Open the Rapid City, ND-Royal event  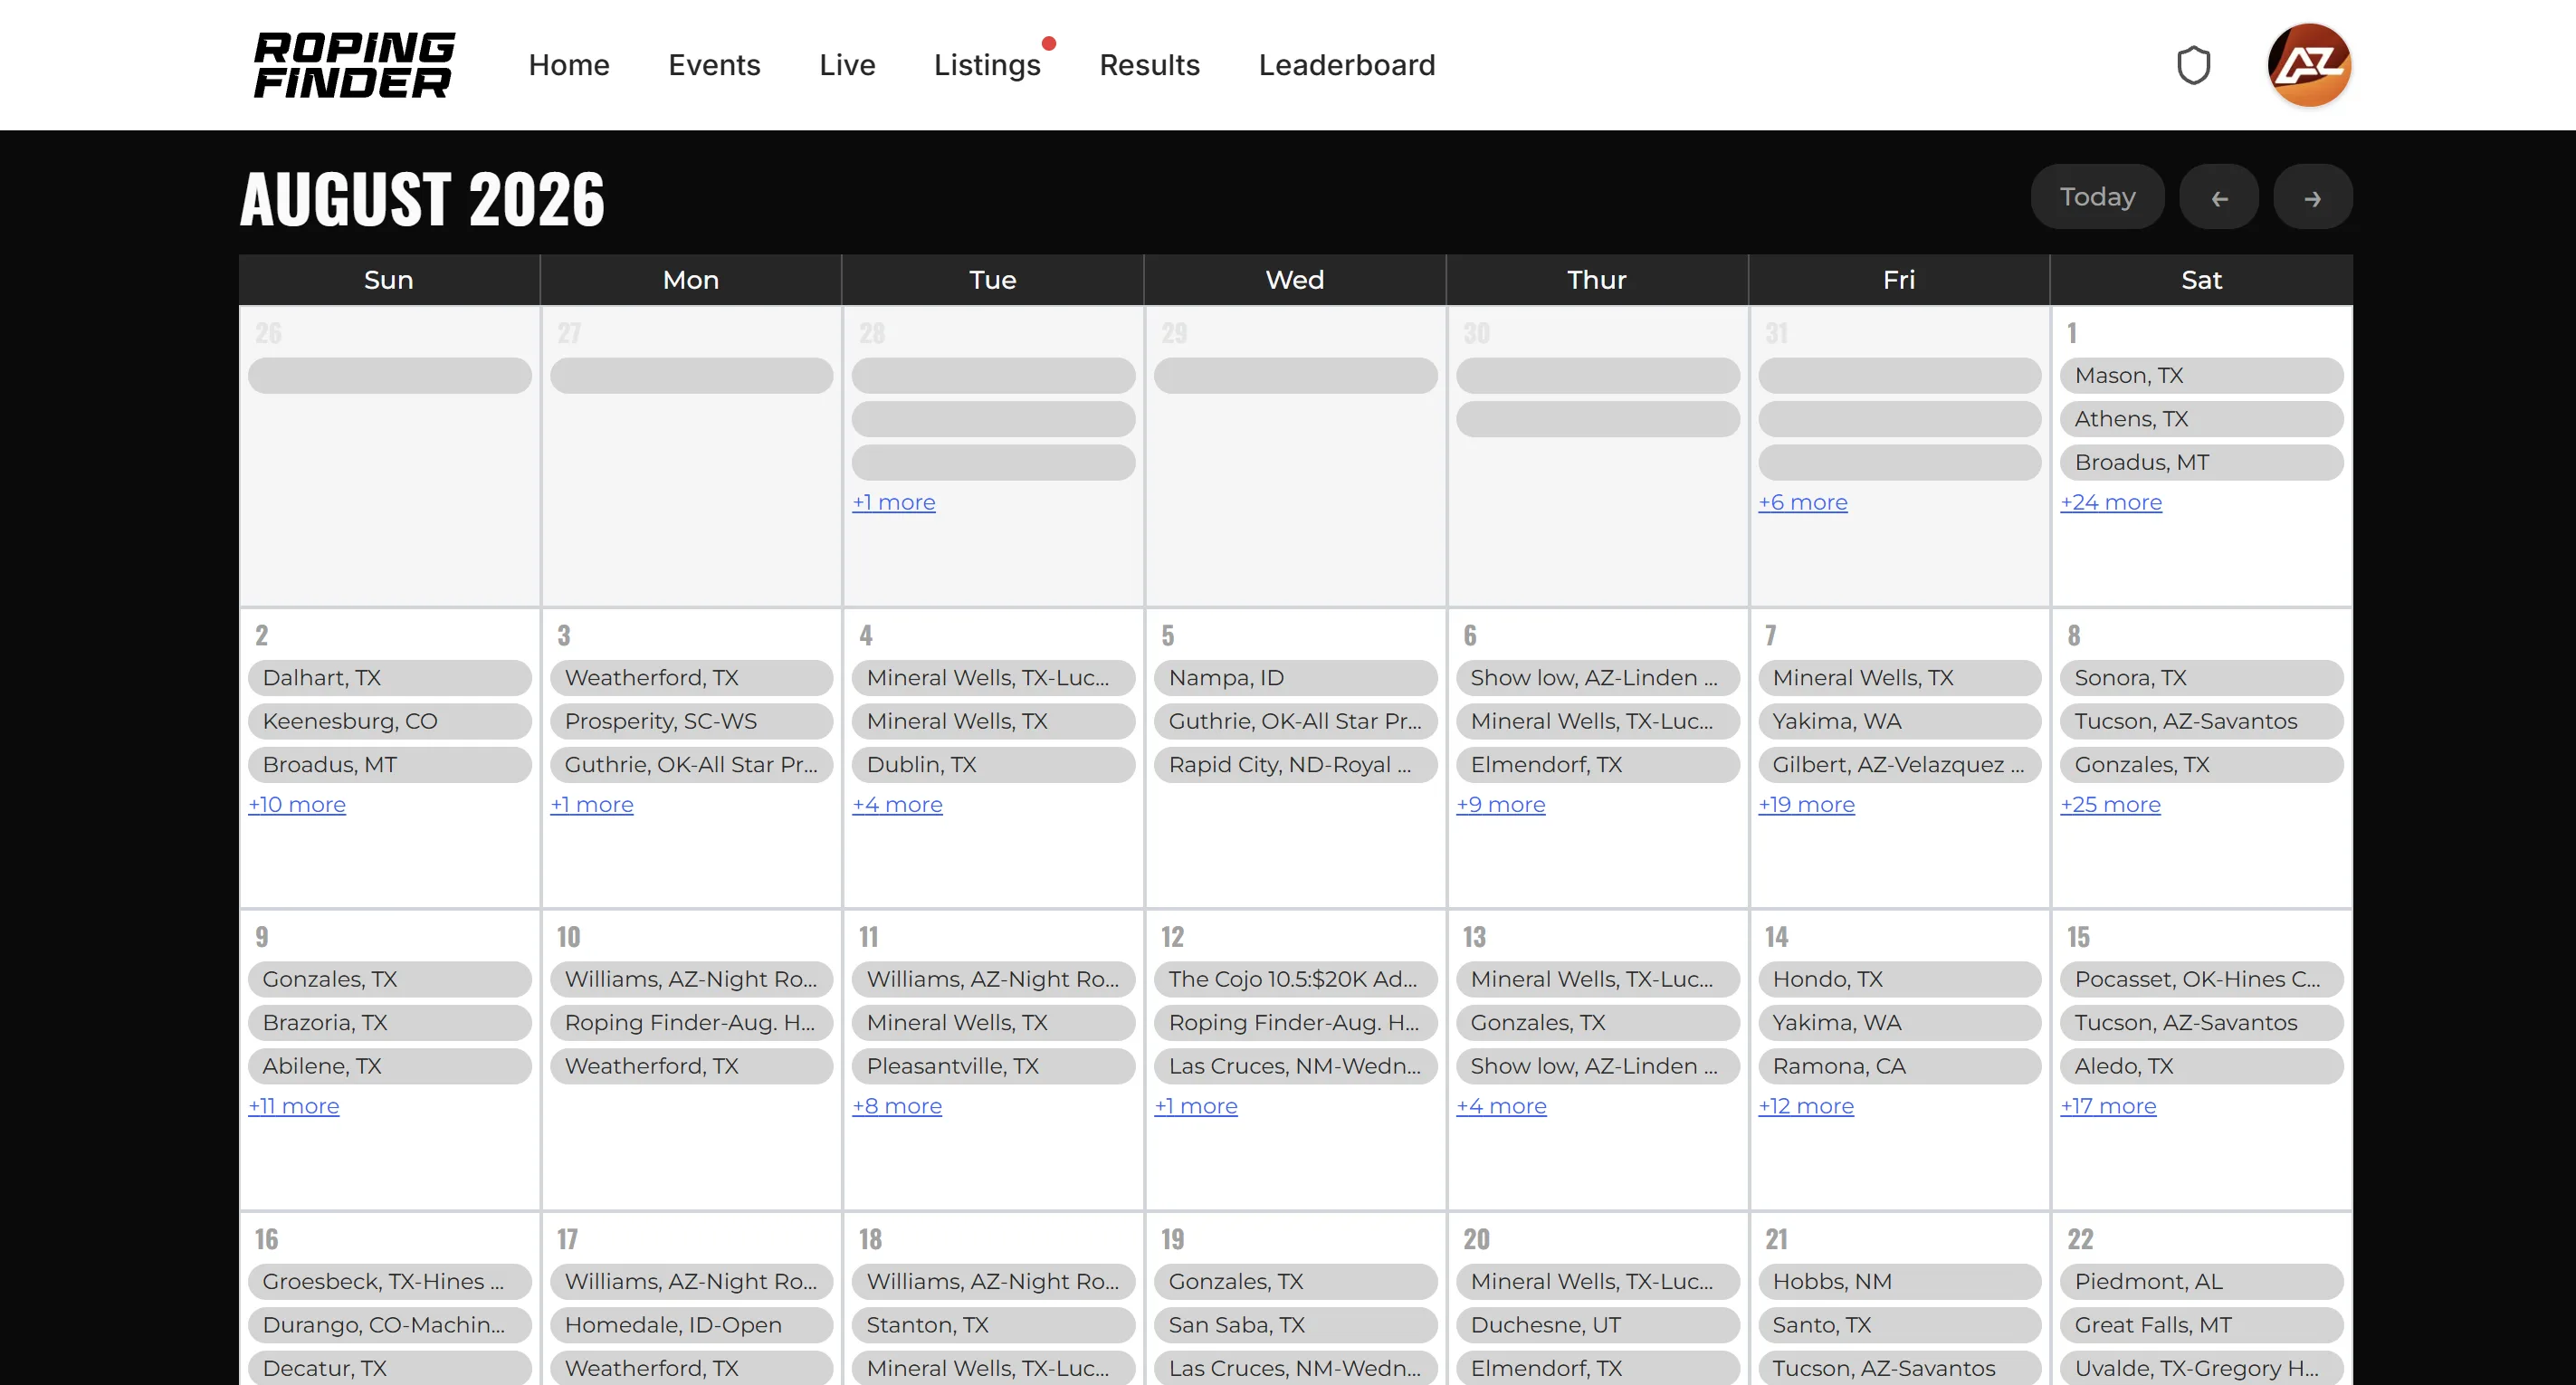click(x=1295, y=765)
